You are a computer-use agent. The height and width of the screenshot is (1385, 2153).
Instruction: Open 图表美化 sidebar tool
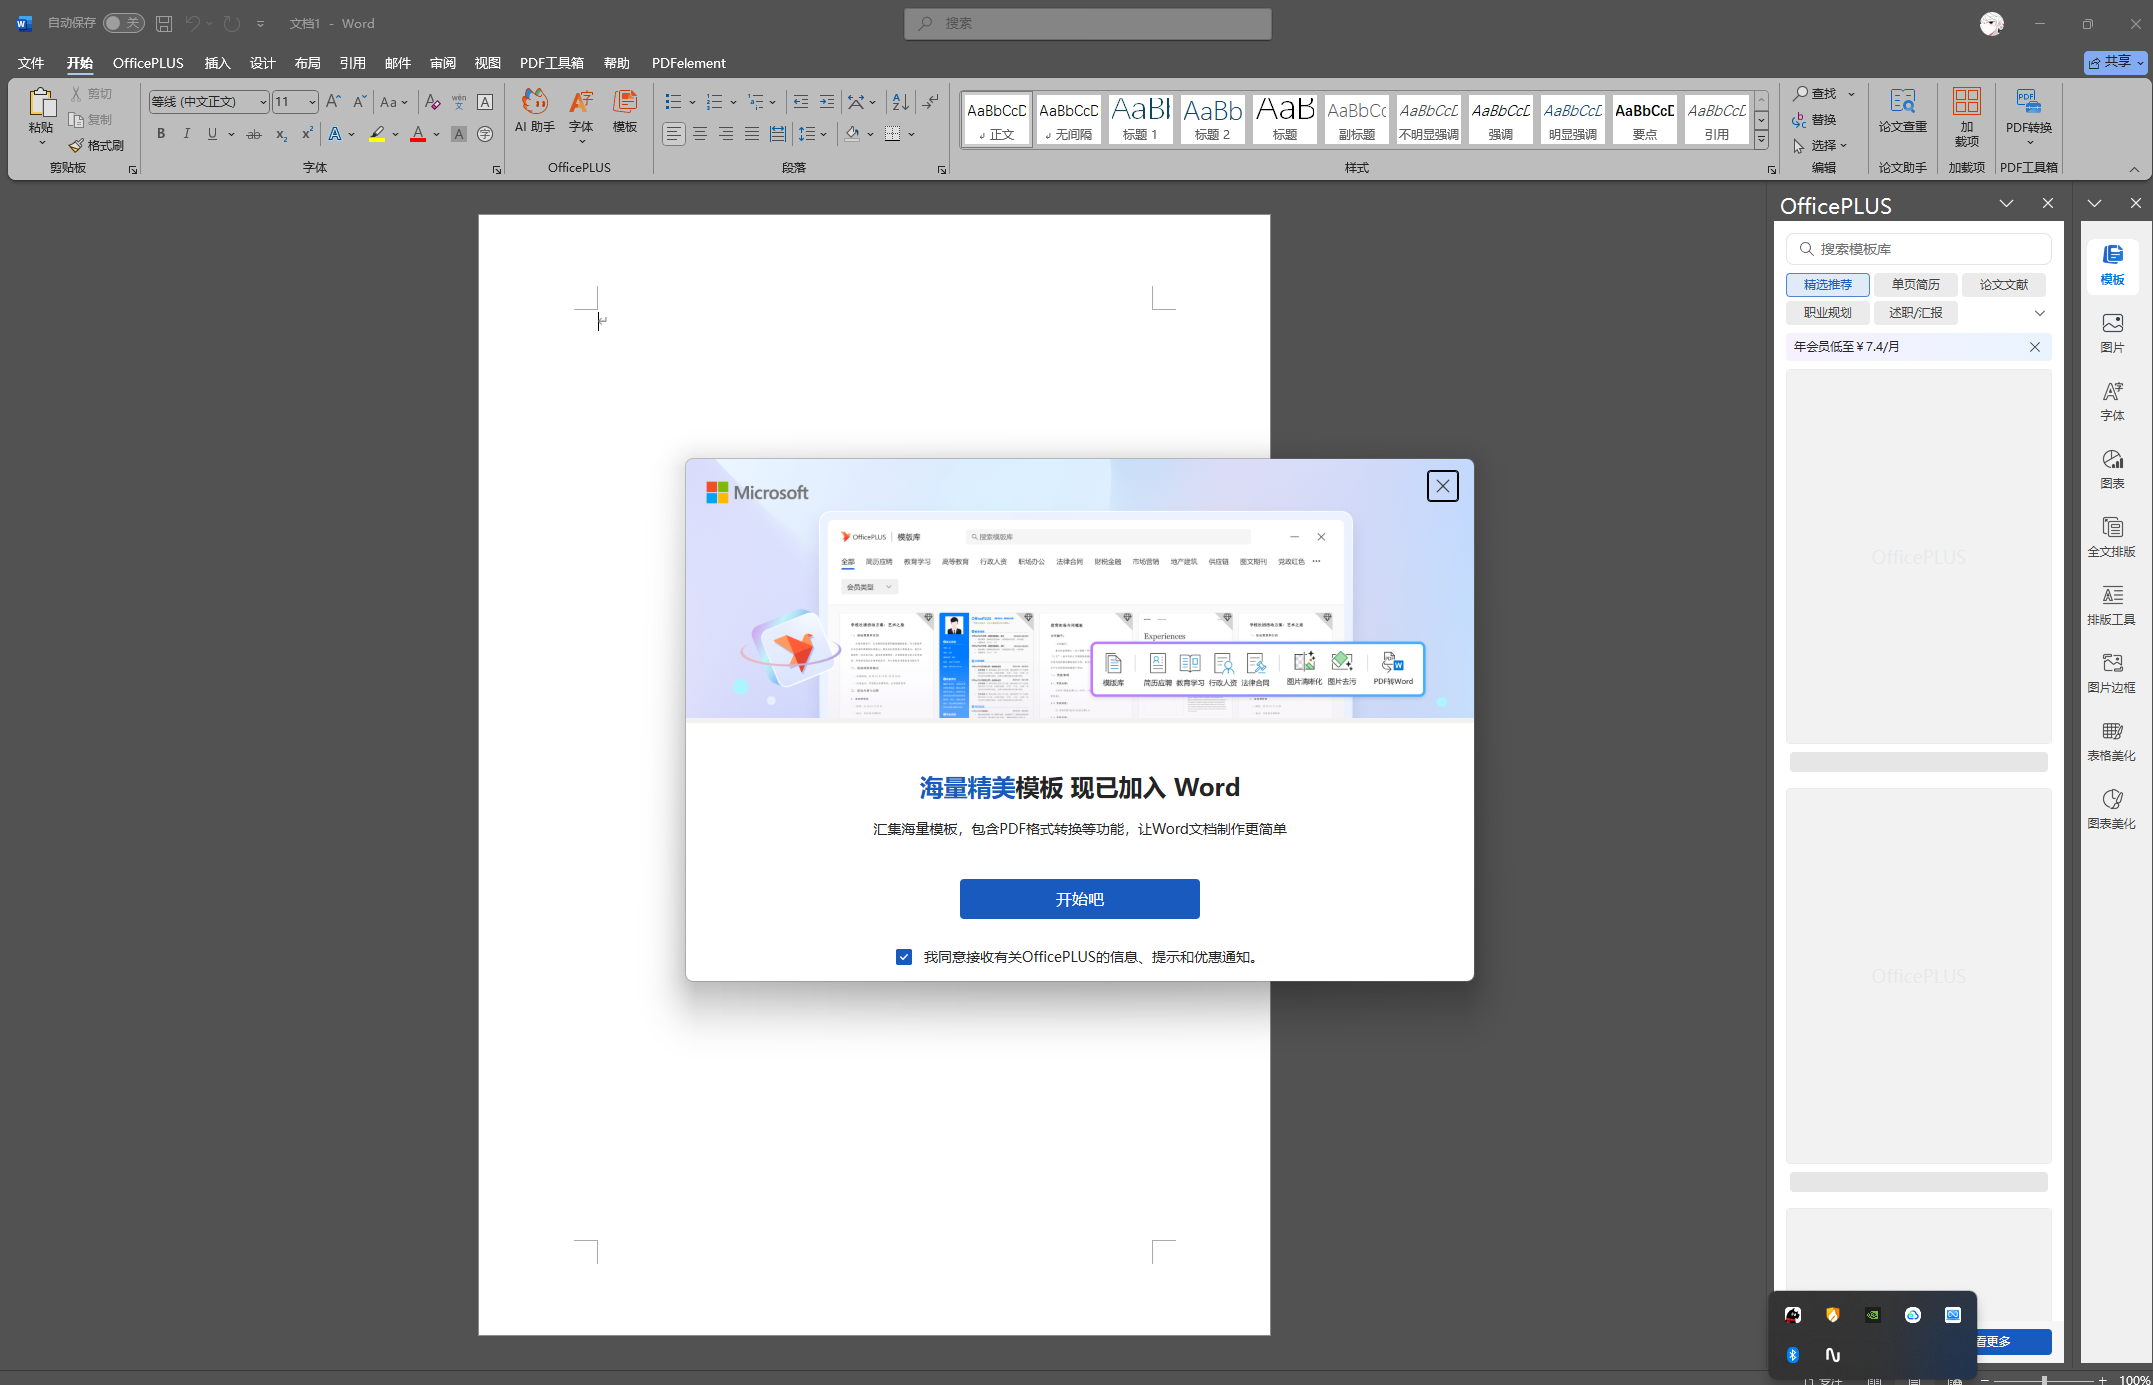(x=2112, y=809)
